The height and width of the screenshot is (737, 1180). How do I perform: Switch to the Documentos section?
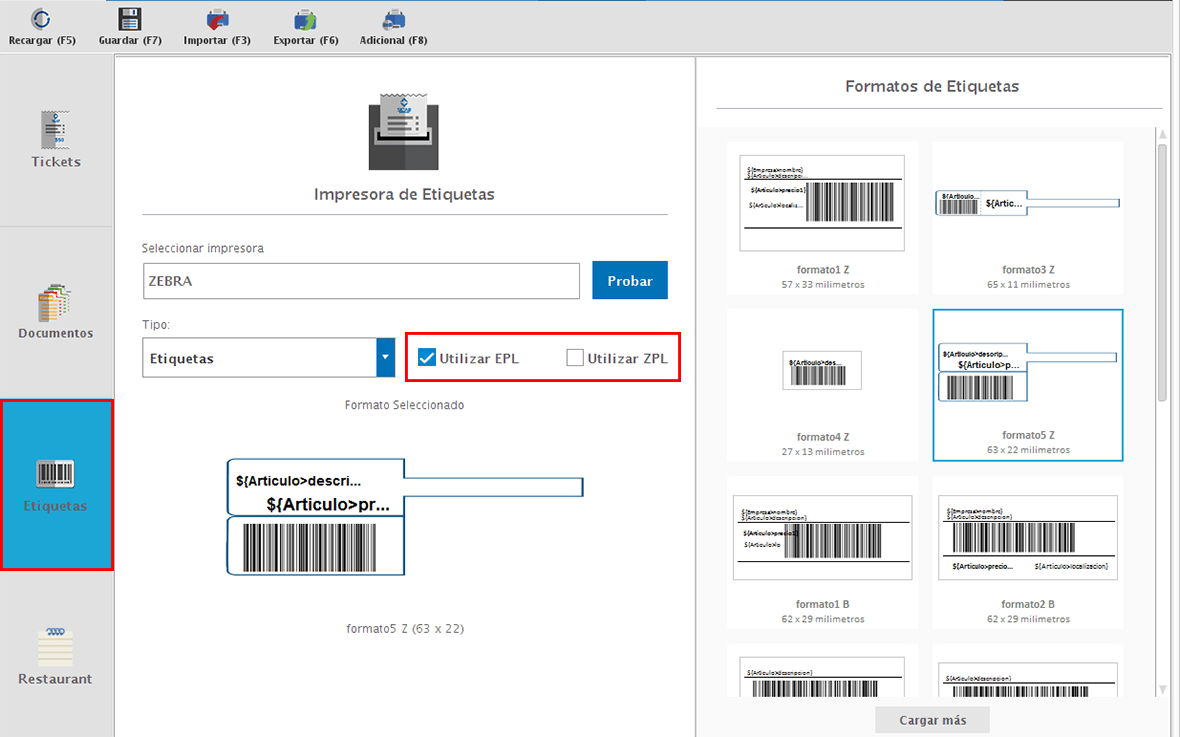pyautogui.click(x=56, y=312)
